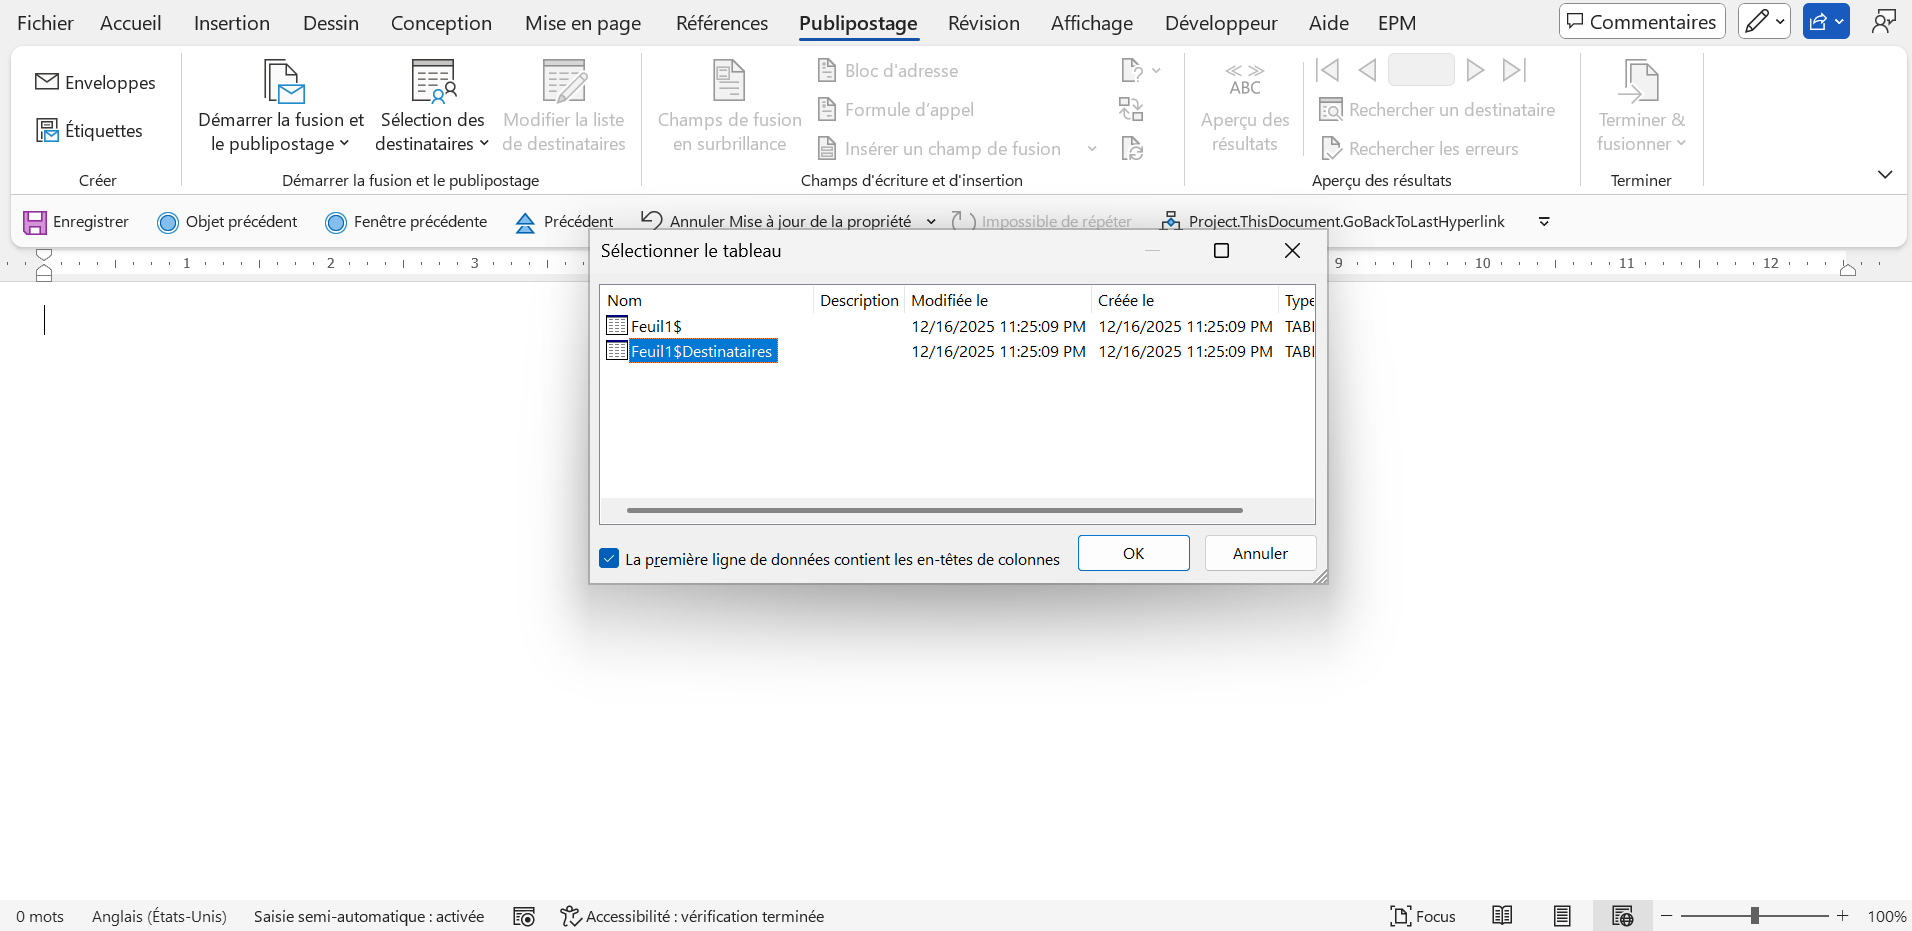This screenshot has width=1912, height=931.
Task: Click Démarrer la fusion et le publipostage
Action: coord(281,108)
